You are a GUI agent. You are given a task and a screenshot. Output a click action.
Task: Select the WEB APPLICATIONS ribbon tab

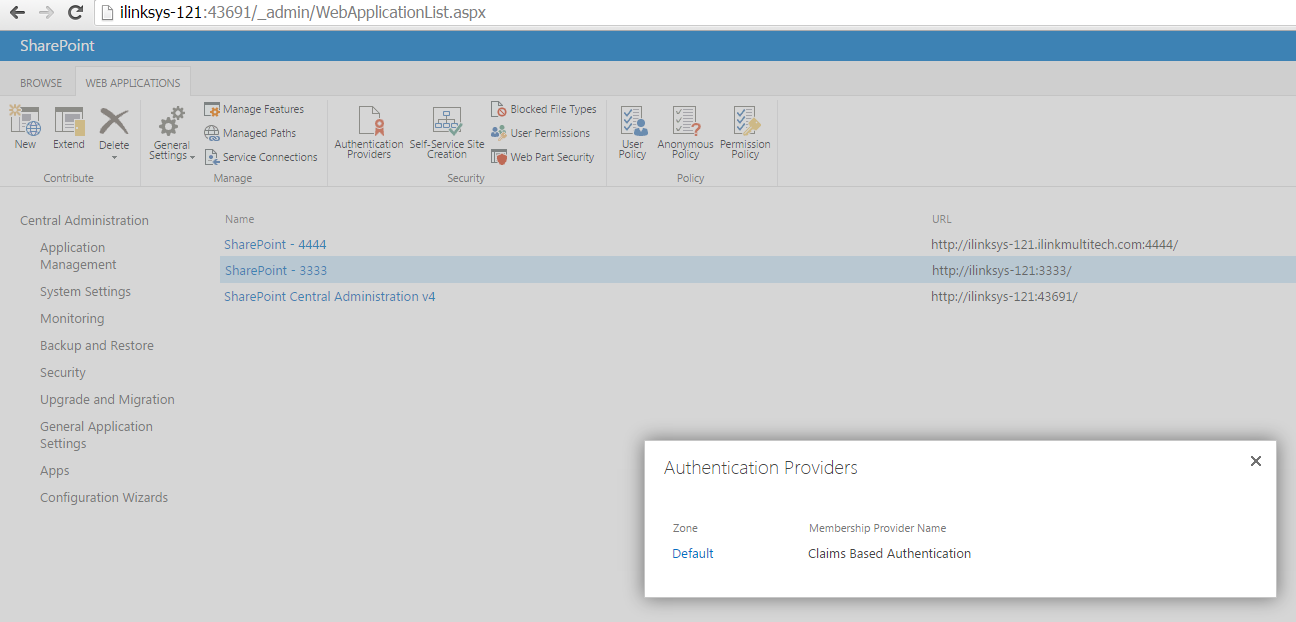pos(133,83)
